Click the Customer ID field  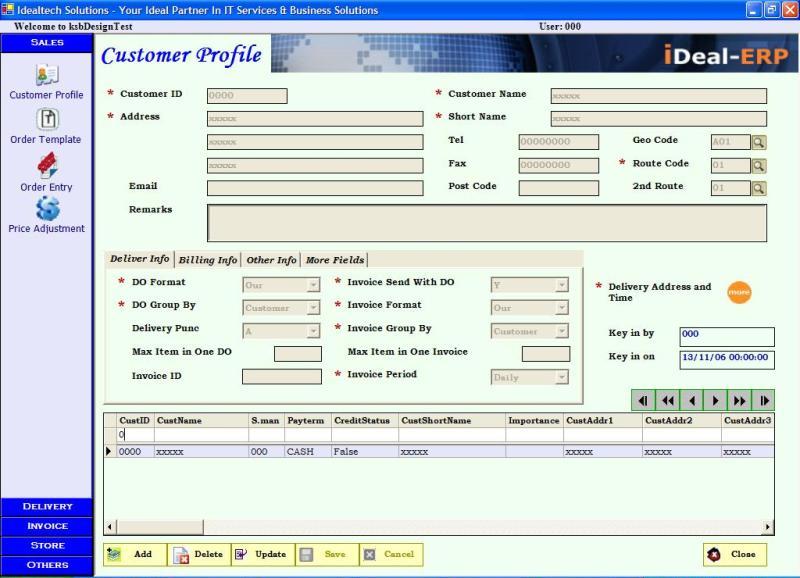(x=247, y=96)
